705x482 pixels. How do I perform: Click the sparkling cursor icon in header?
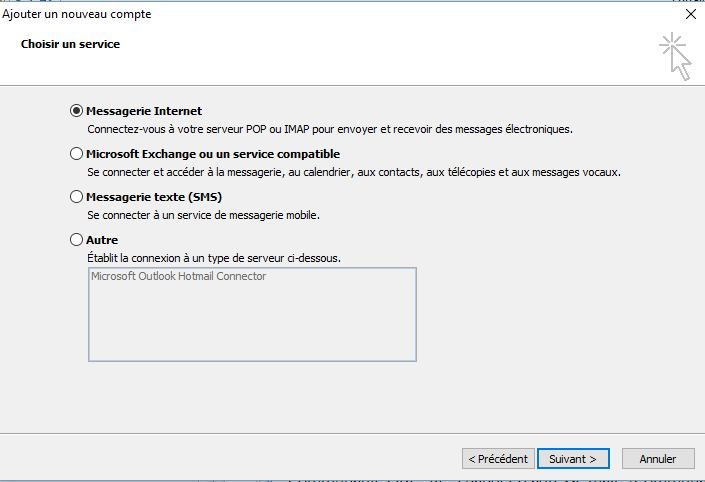tap(676, 56)
